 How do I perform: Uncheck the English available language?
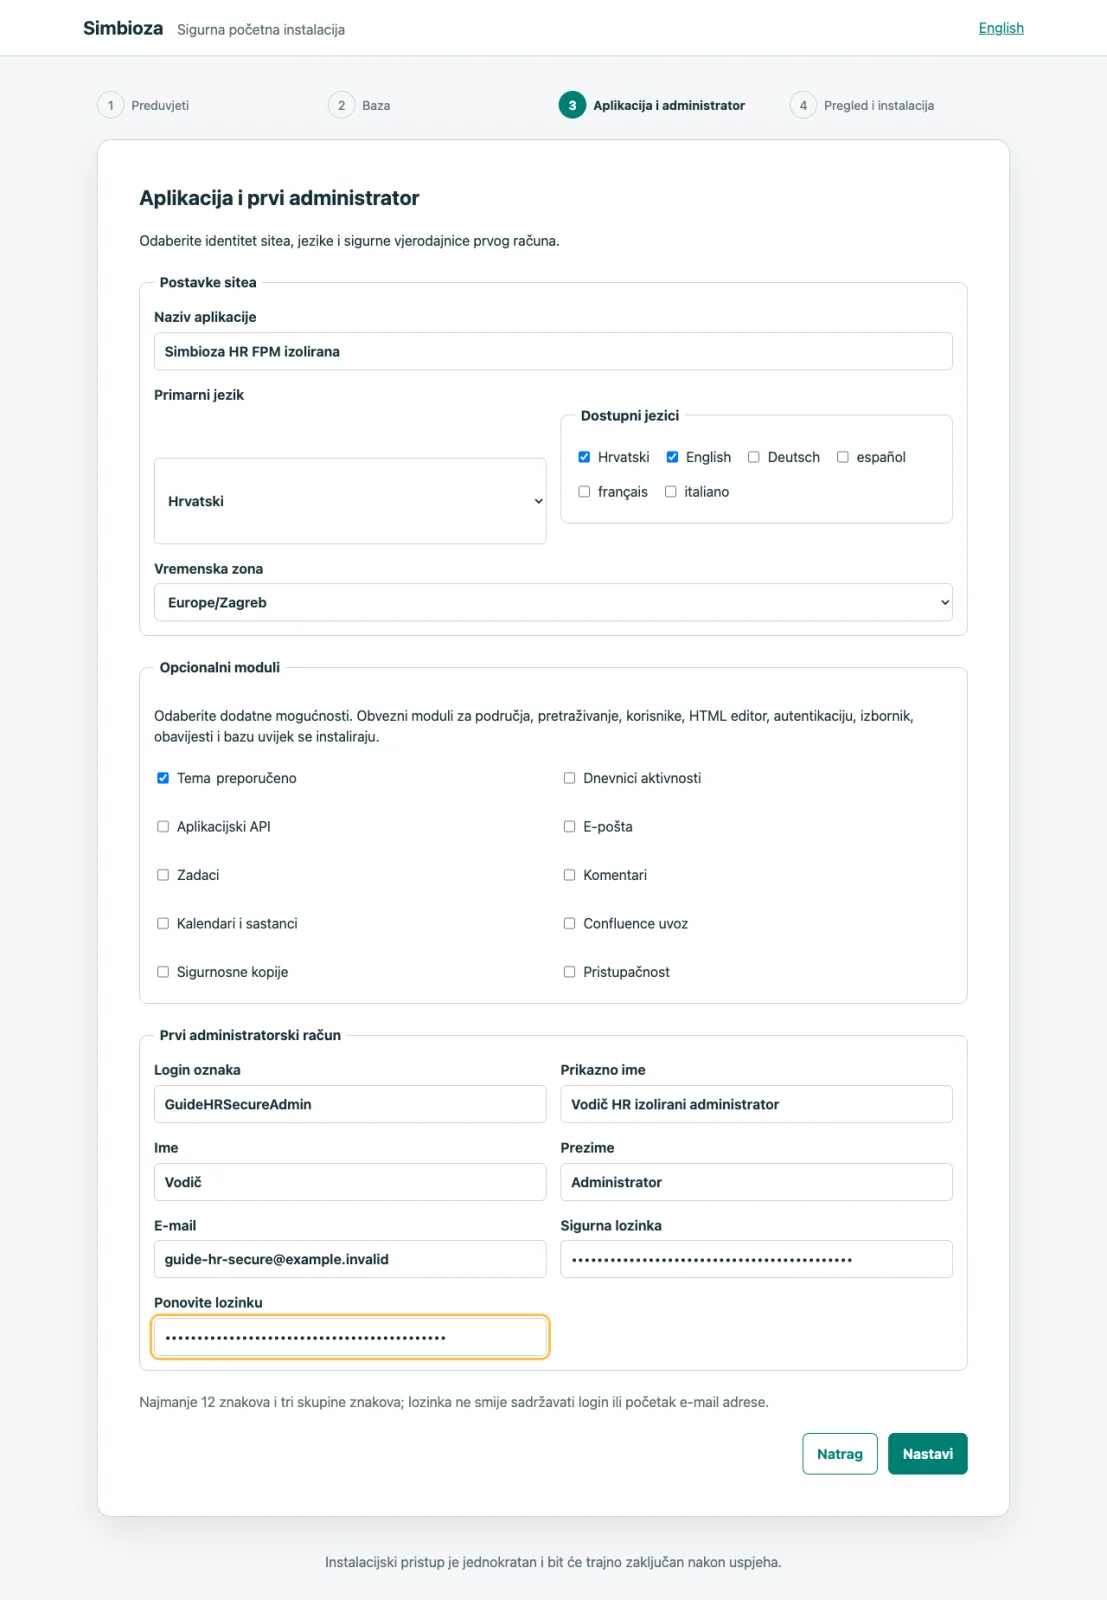pyautogui.click(x=672, y=457)
